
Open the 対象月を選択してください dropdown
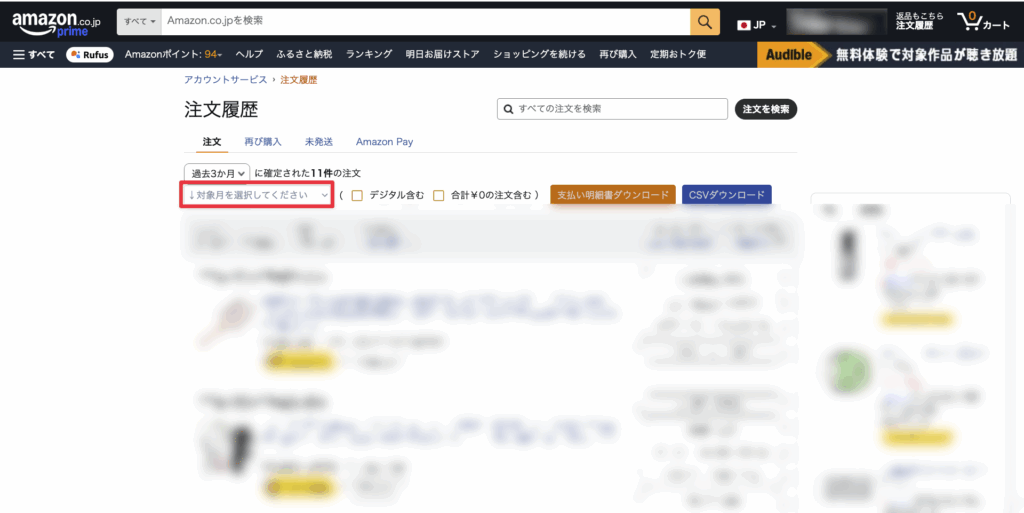257,195
